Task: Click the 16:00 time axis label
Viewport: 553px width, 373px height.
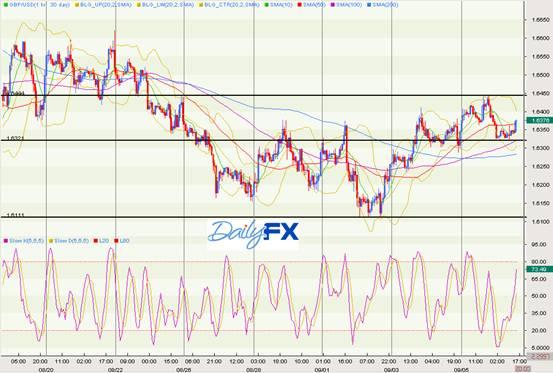Action: tap(345, 361)
